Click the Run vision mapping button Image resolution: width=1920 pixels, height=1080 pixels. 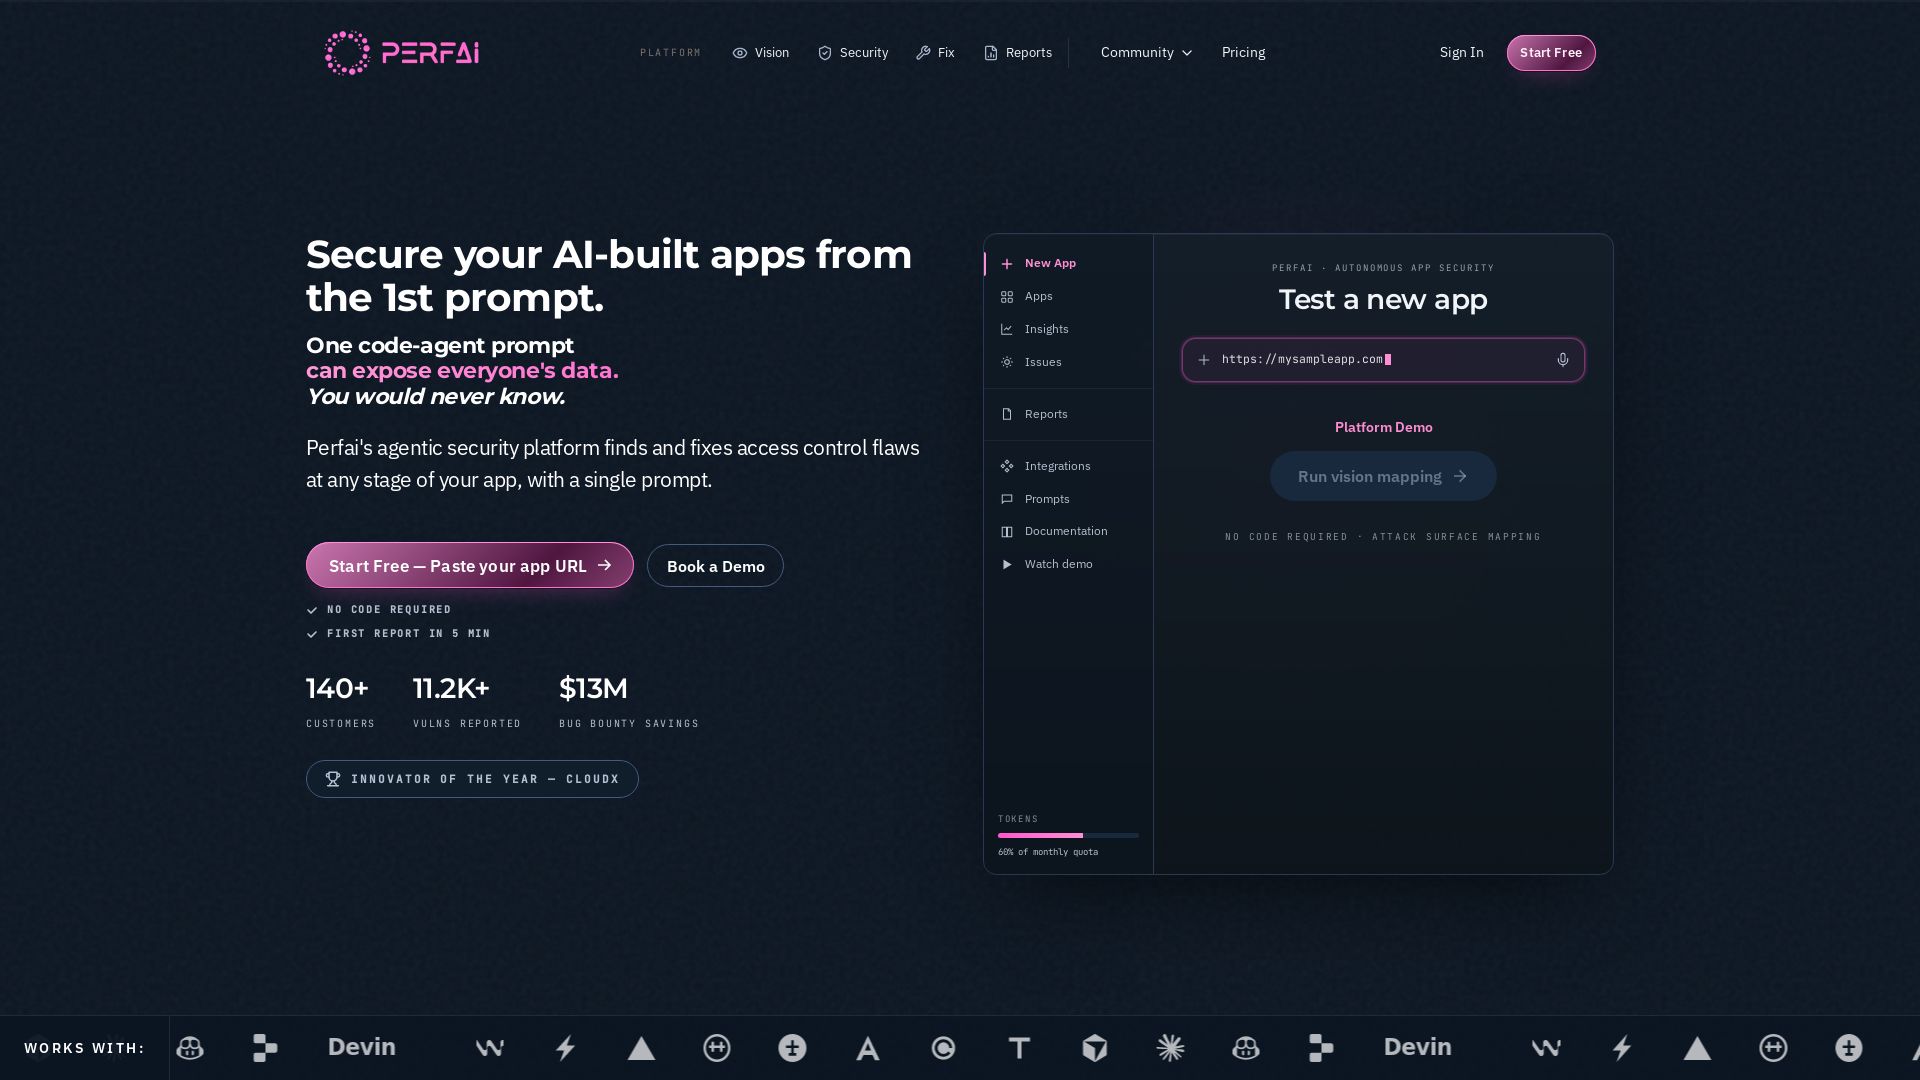pos(1383,477)
